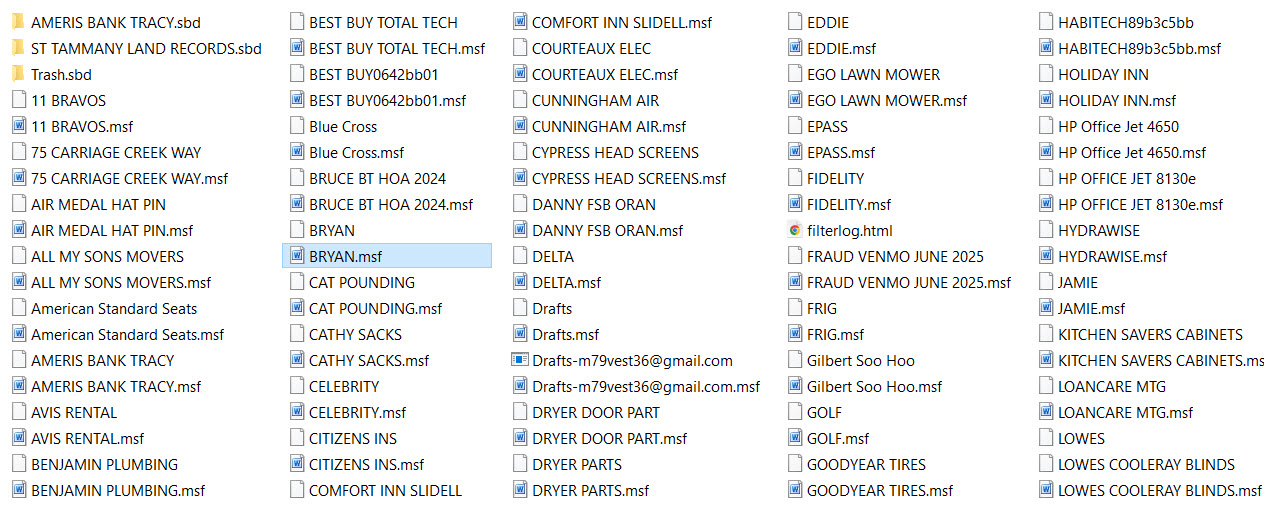Select the HOLIDAY INN.msf file name

point(1117,100)
